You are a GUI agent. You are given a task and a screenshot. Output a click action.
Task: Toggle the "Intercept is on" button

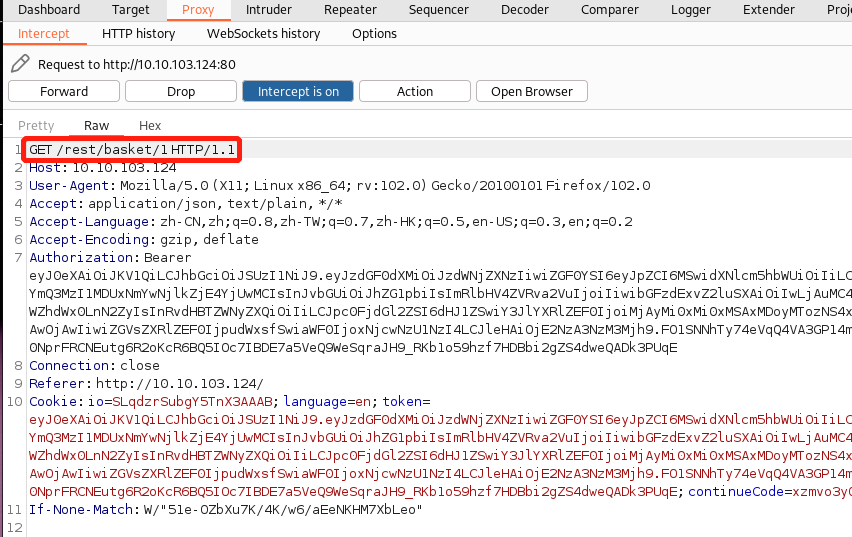click(298, 91)
